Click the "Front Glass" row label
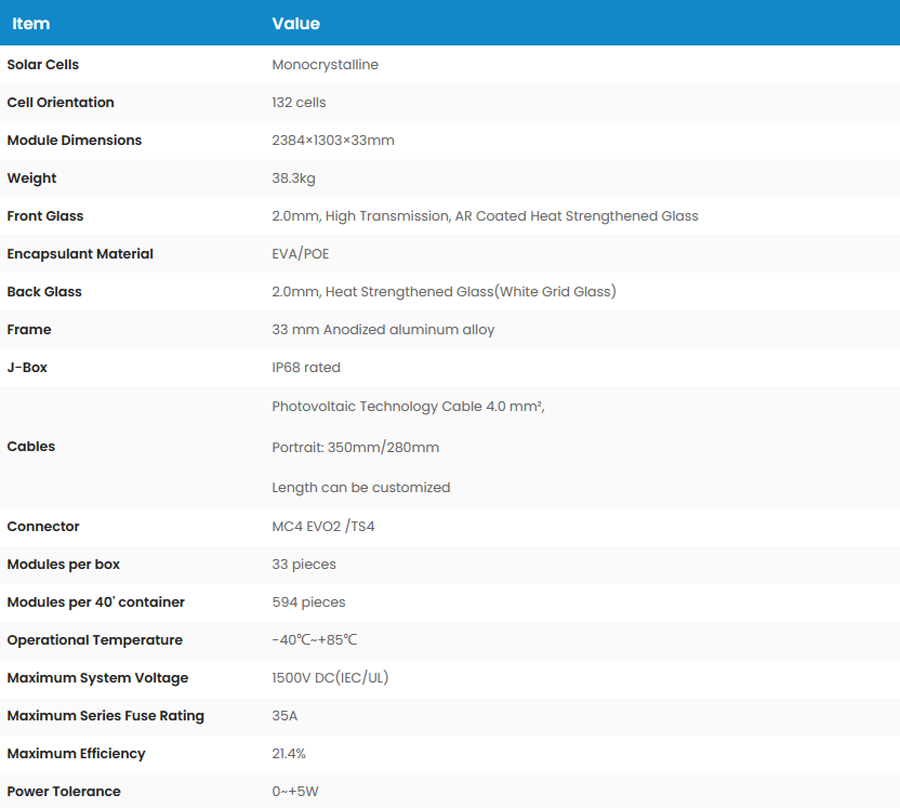This screenshot has width=900, height=808. pyautogui.click(x=45, y=216)
